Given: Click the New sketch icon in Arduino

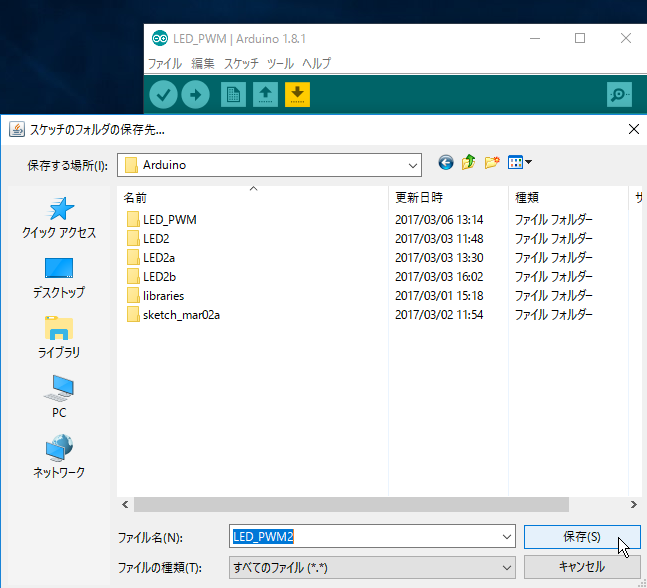Looking at the screenshot, I should click(233, 94).
